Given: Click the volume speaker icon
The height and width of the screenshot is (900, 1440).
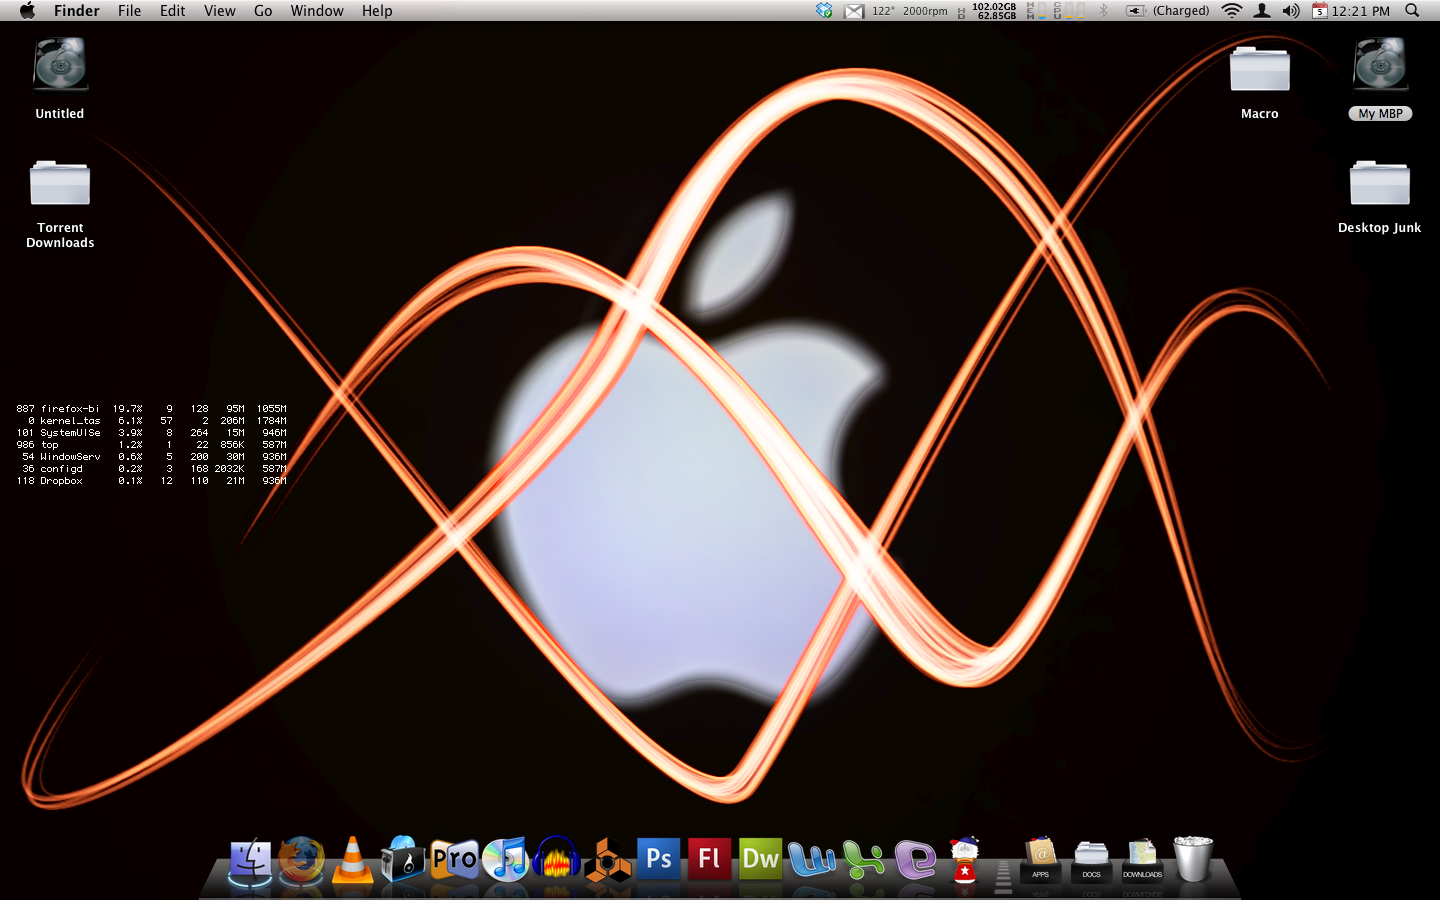Looking at the screenshot, I should point(1291,11).
